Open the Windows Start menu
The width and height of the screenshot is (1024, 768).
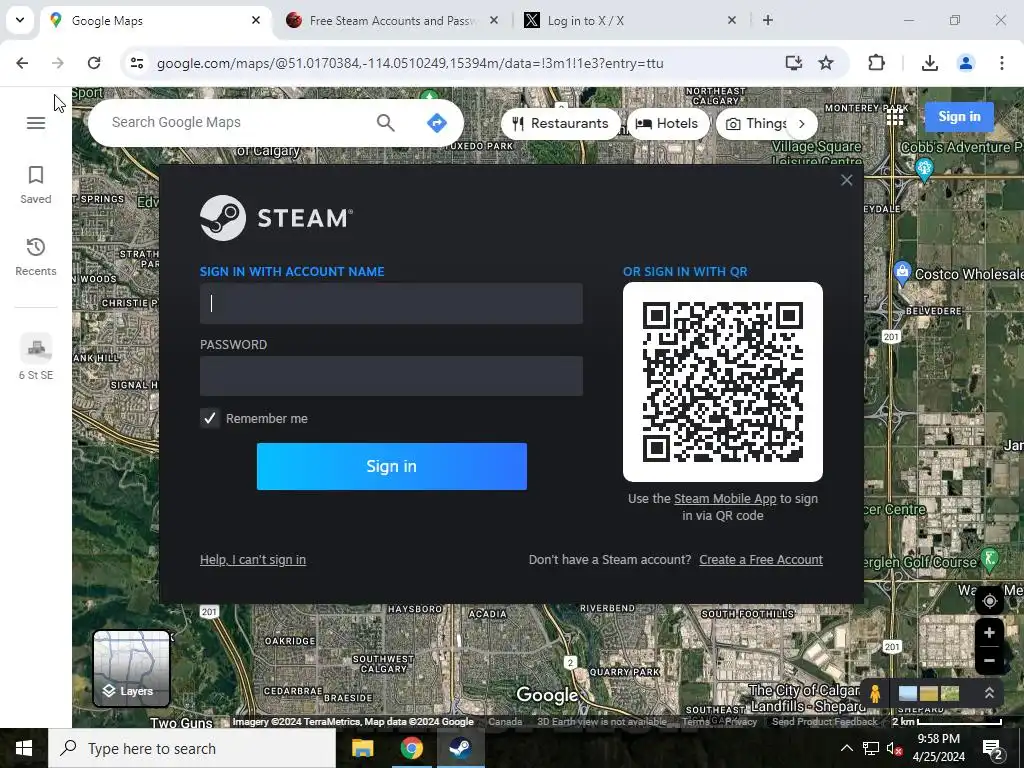pos(24,748)
